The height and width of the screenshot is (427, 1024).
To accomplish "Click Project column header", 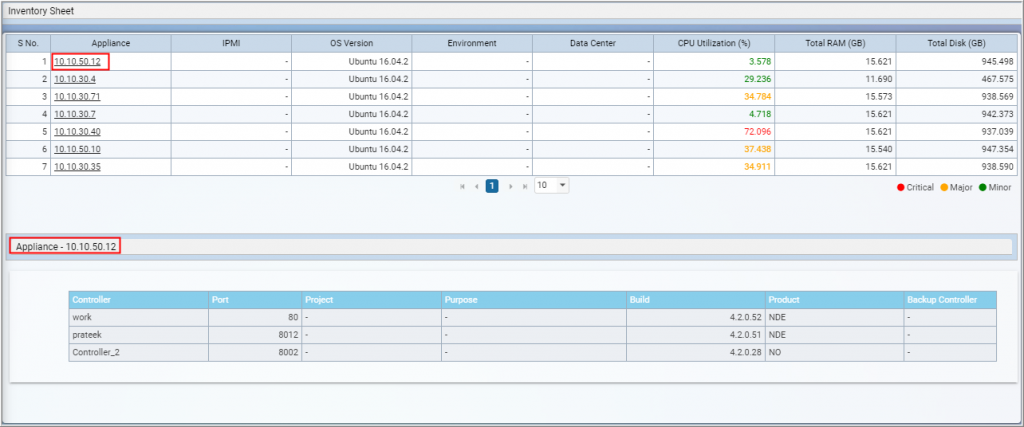I will pos(371,300).
